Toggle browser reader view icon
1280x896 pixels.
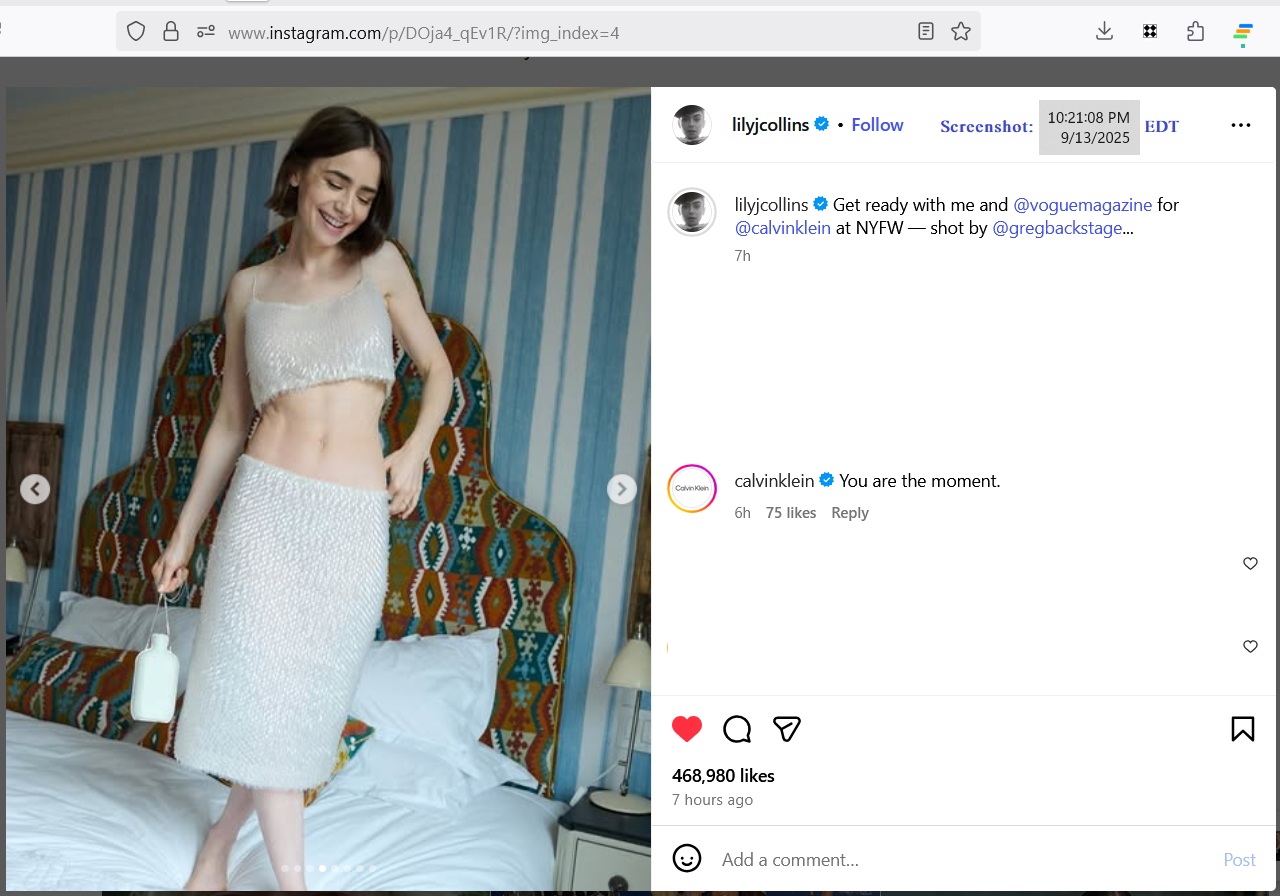(926, 32)
